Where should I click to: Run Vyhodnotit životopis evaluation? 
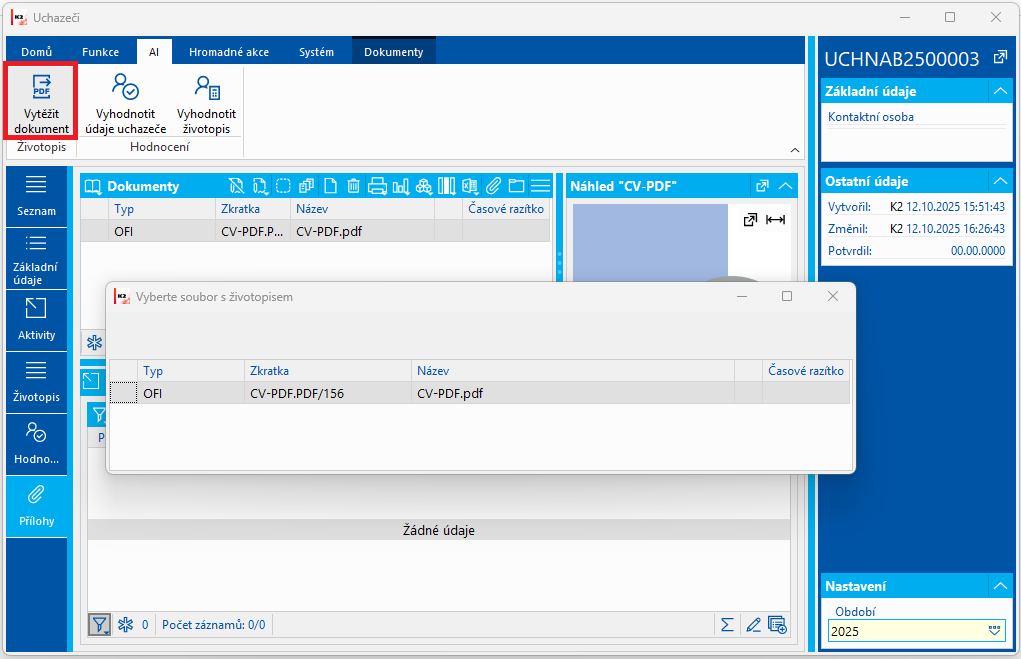tap(206, 104)
